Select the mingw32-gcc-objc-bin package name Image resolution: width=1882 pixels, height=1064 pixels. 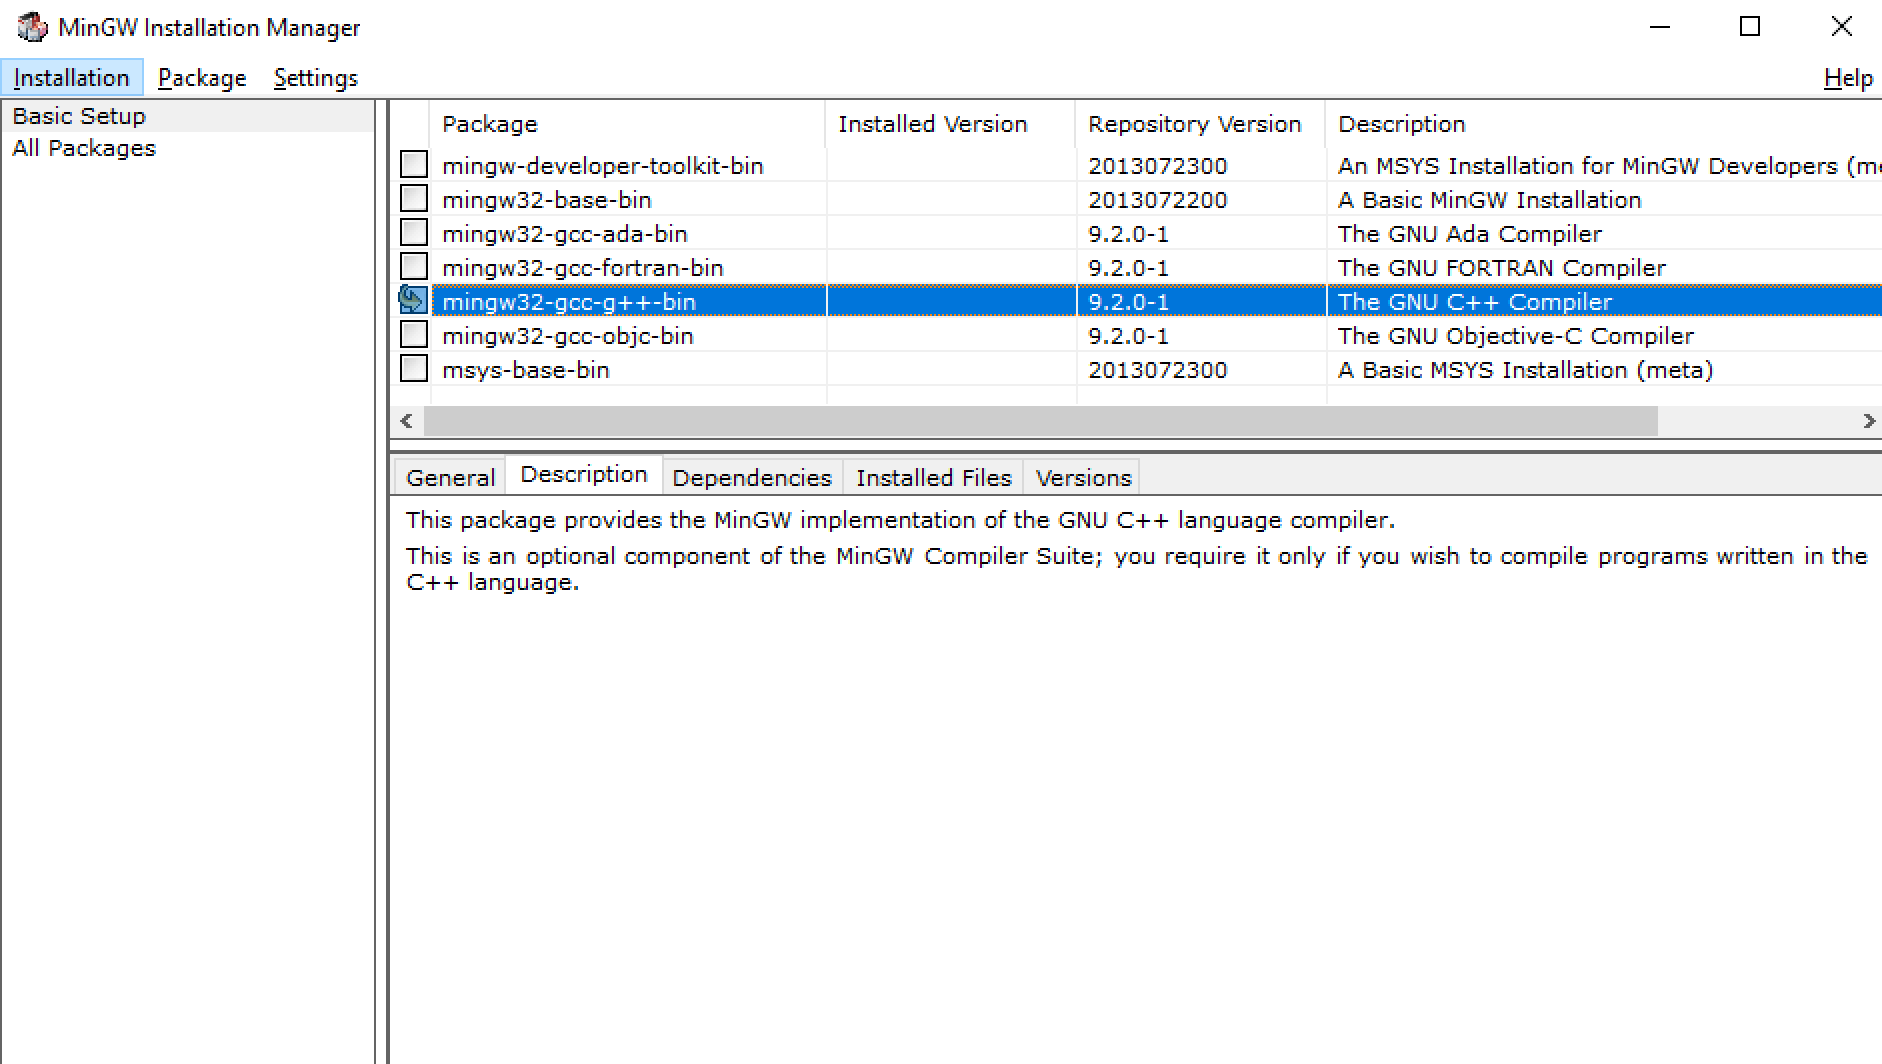point(568,336)
